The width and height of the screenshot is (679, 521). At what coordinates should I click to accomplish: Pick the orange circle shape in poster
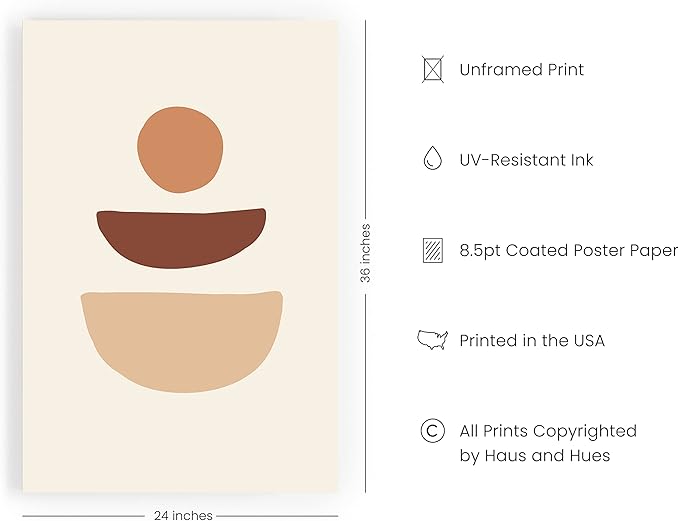click(x=180, y=149)
